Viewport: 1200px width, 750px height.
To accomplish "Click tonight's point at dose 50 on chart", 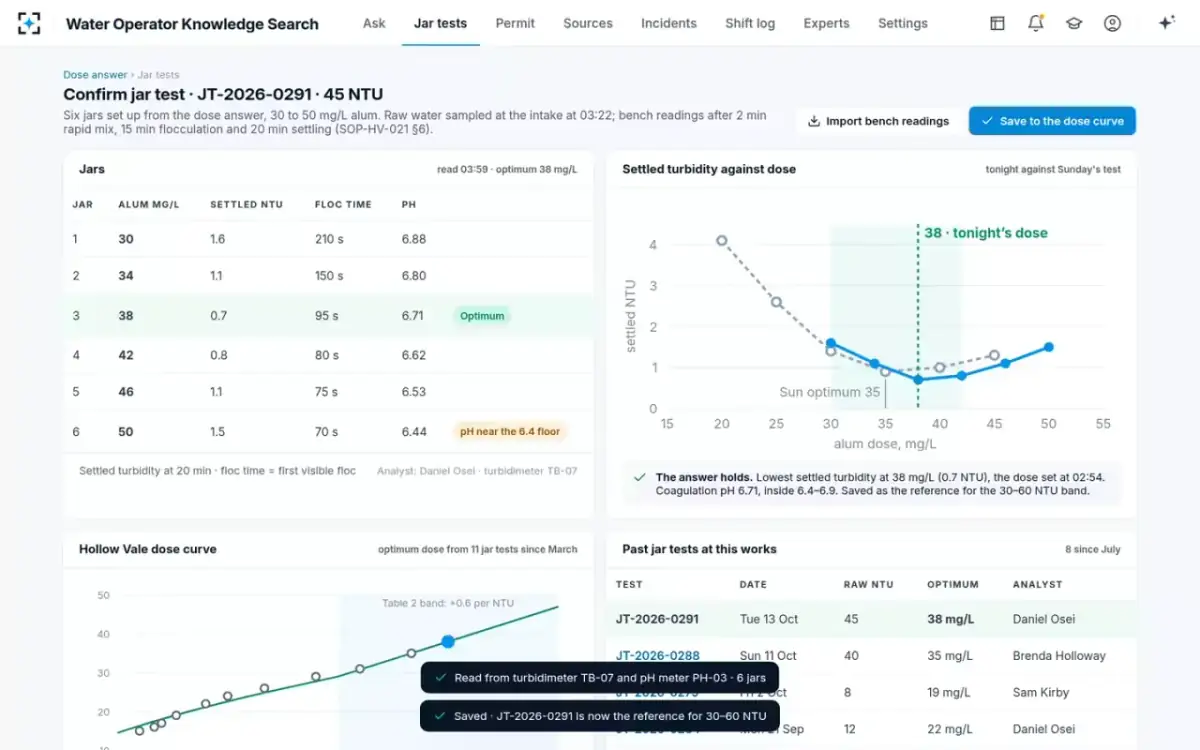I will click(1049, 347).
